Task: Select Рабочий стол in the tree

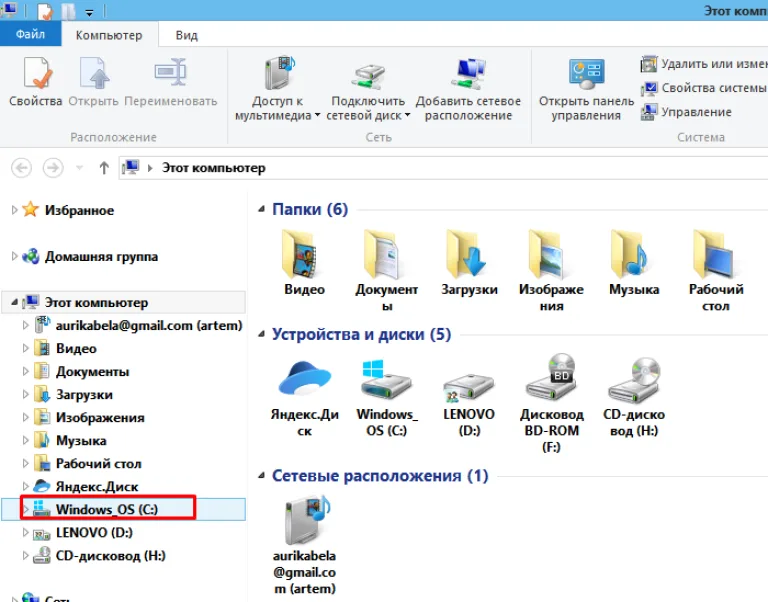Action: (x=98, y=463)
